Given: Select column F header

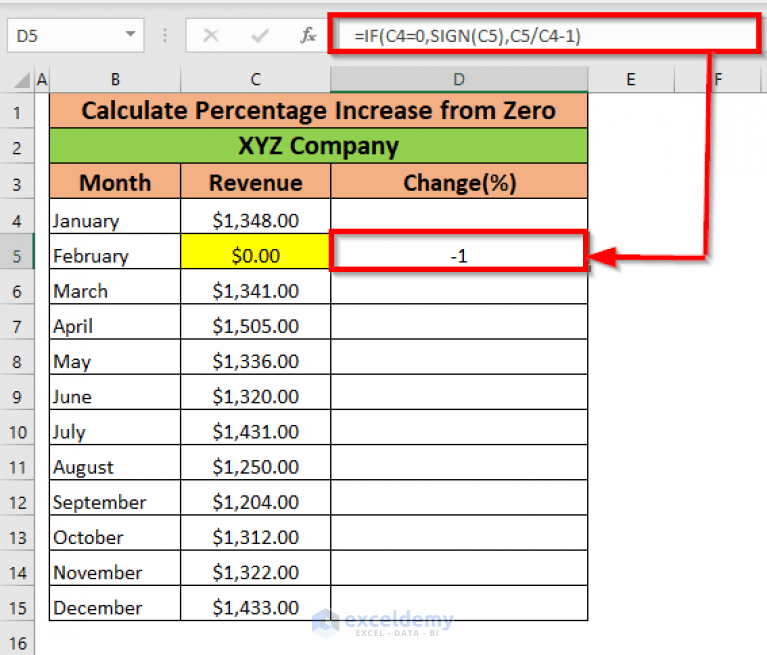Looking at the screenshot, I should click(718, 79).
